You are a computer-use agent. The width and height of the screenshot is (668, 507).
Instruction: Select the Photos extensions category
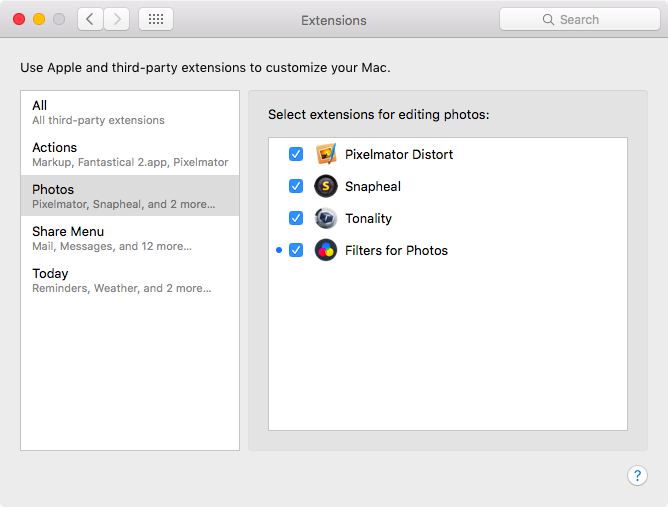(130, 196)
